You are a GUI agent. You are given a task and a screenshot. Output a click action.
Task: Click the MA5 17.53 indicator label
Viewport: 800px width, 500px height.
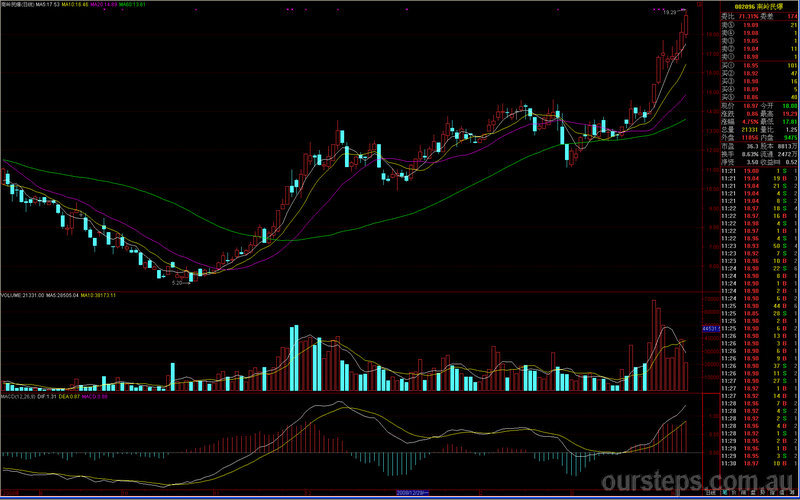pyautogui.click(x=47, y=5)
